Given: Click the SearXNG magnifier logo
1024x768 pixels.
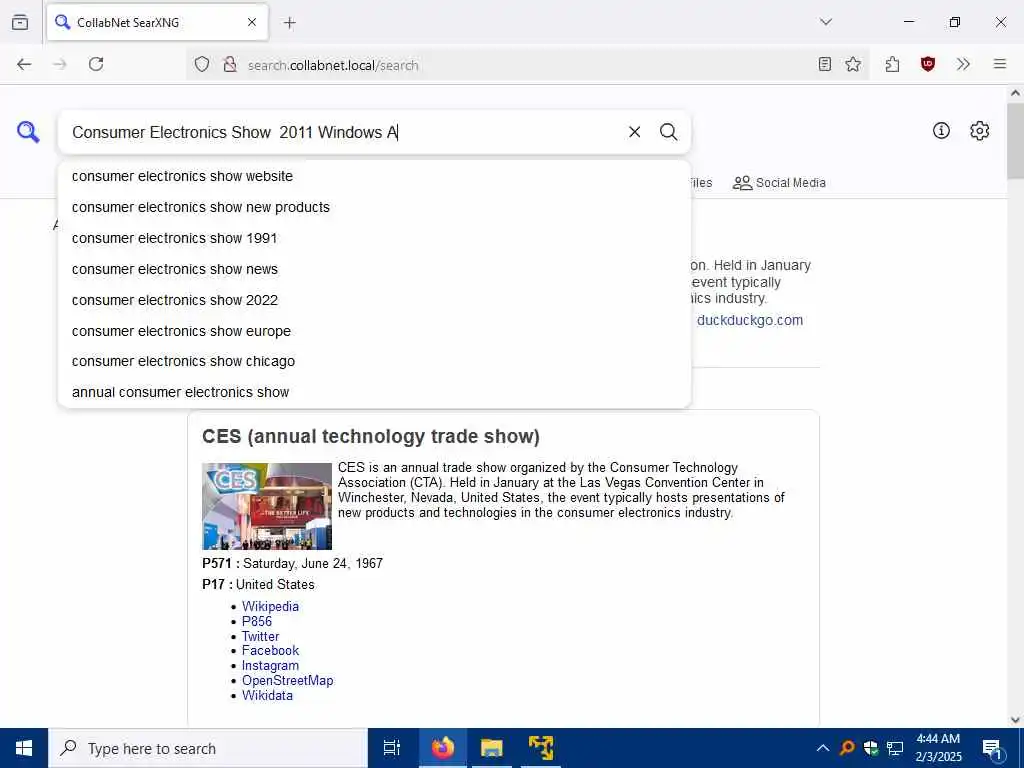Looking at the screenshot, I should pyautogui.click(x=28, y=131).
